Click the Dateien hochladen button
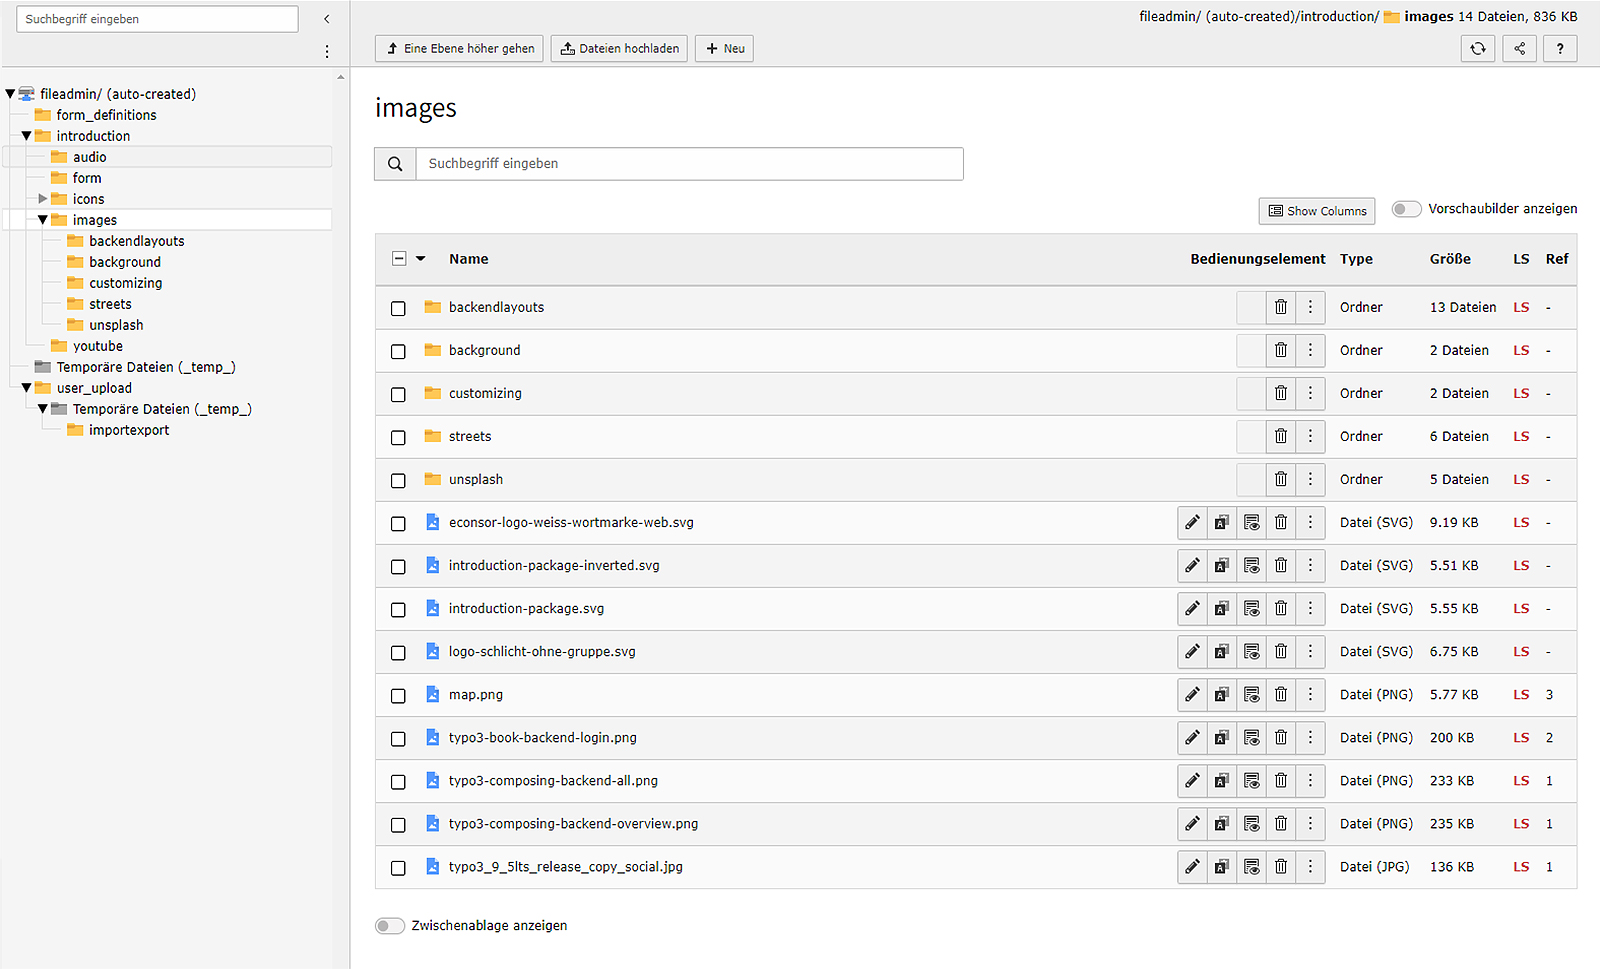 click(619, 49)
